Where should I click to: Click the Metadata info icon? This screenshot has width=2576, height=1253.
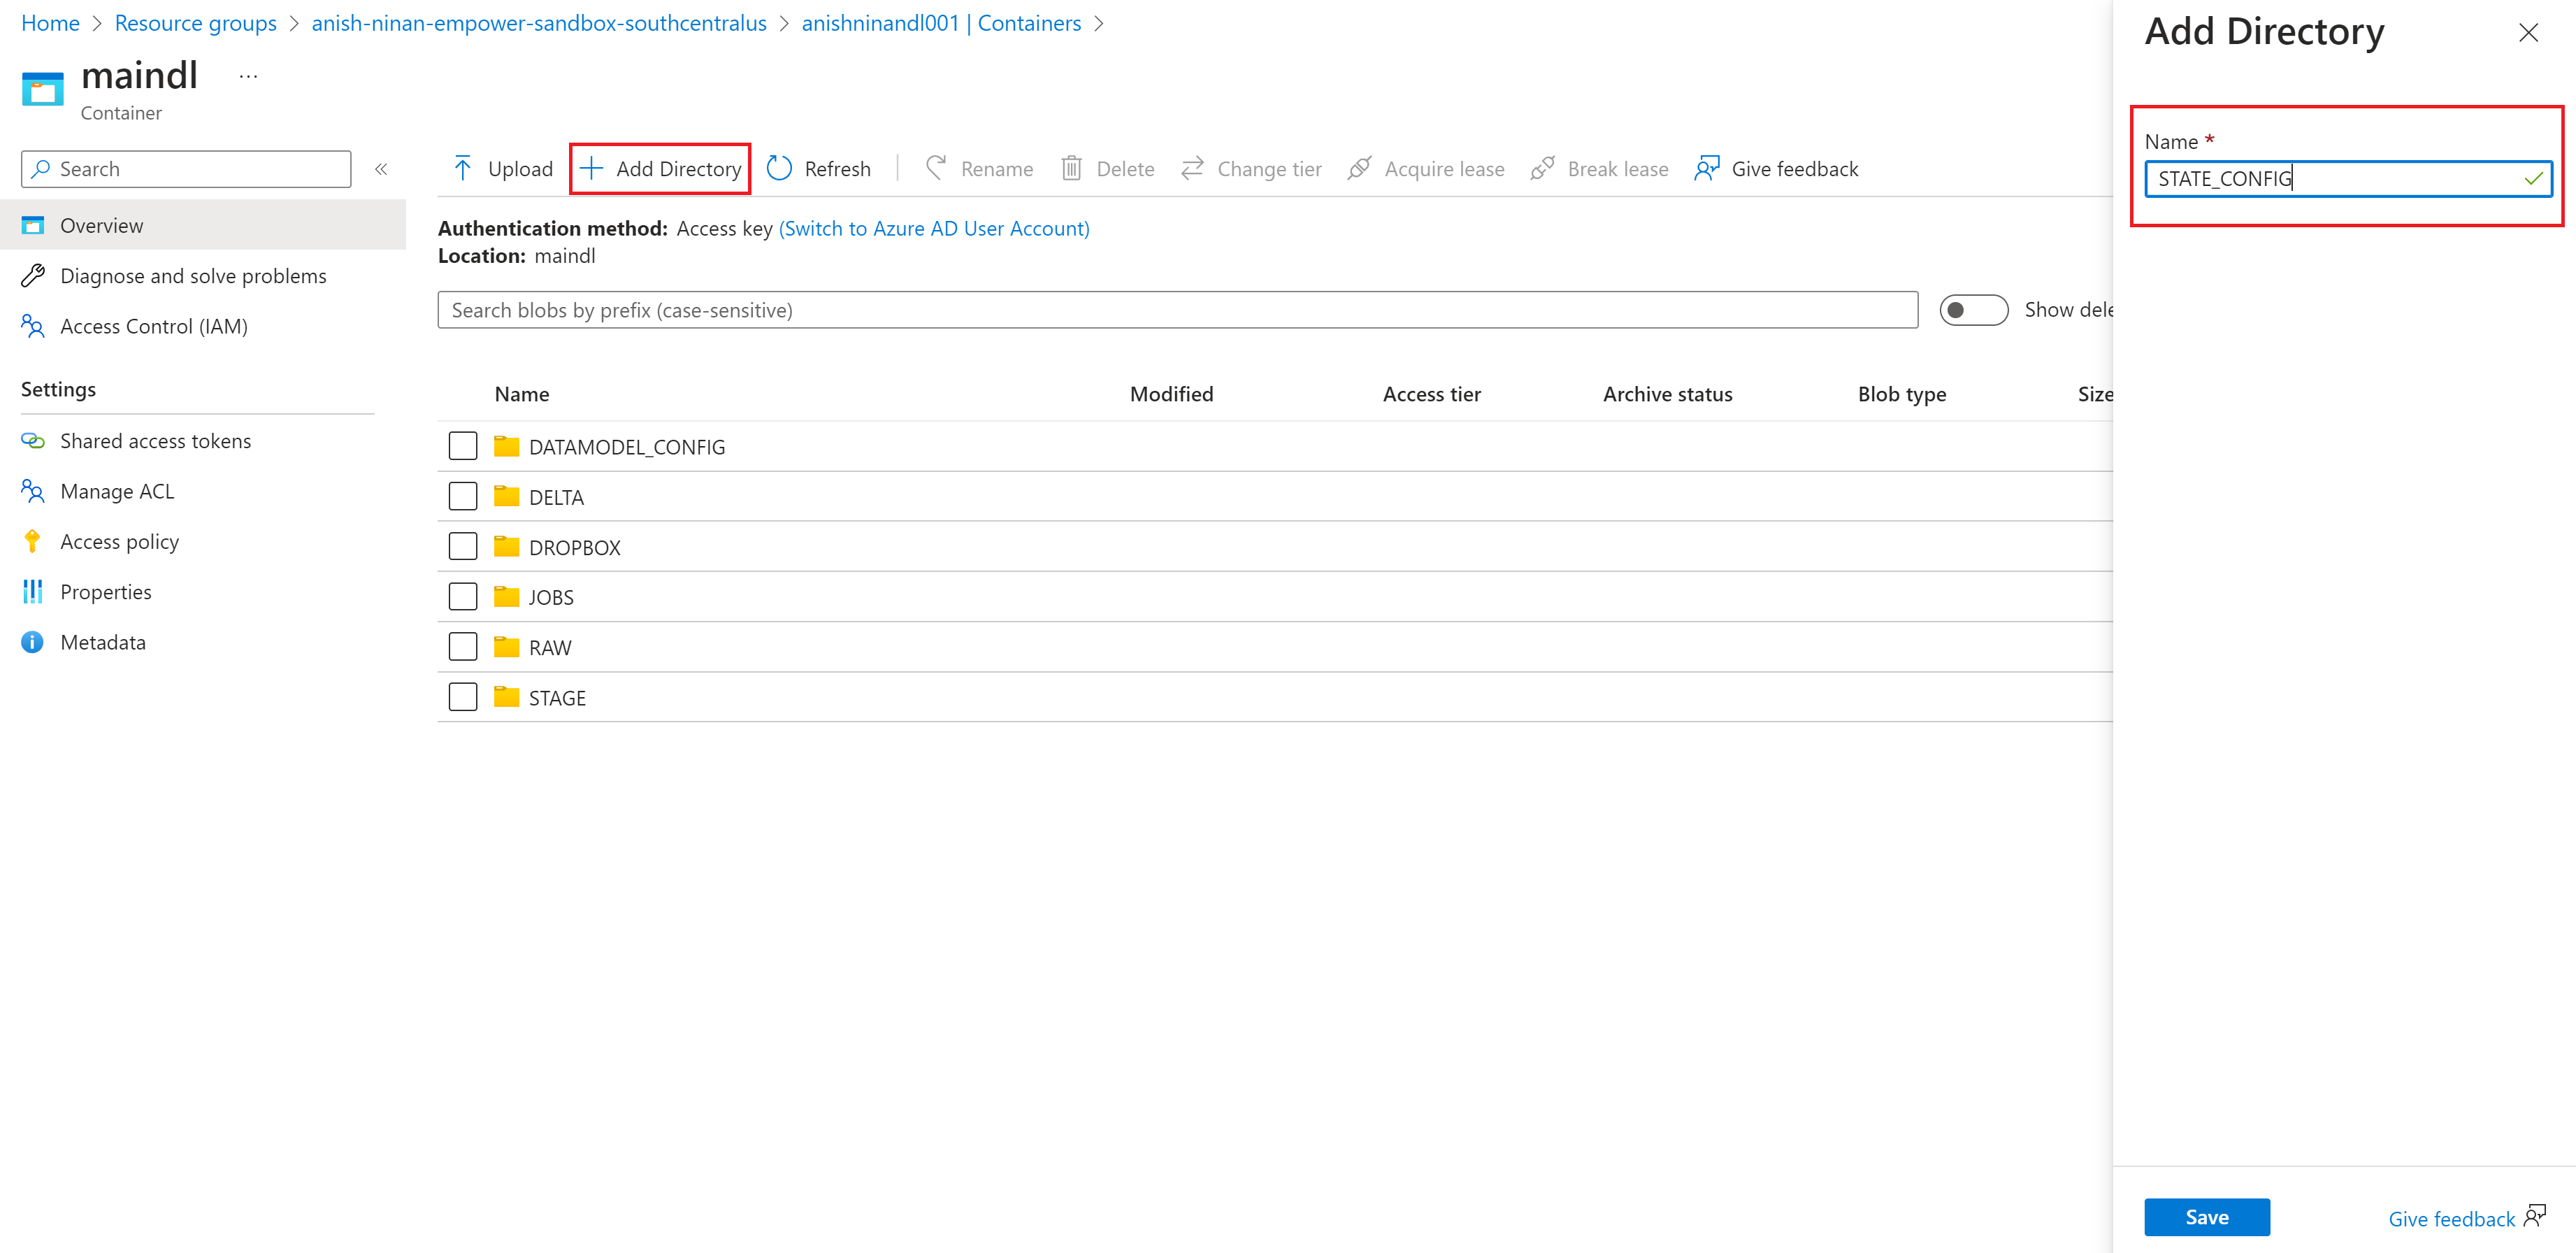(33, 642)
